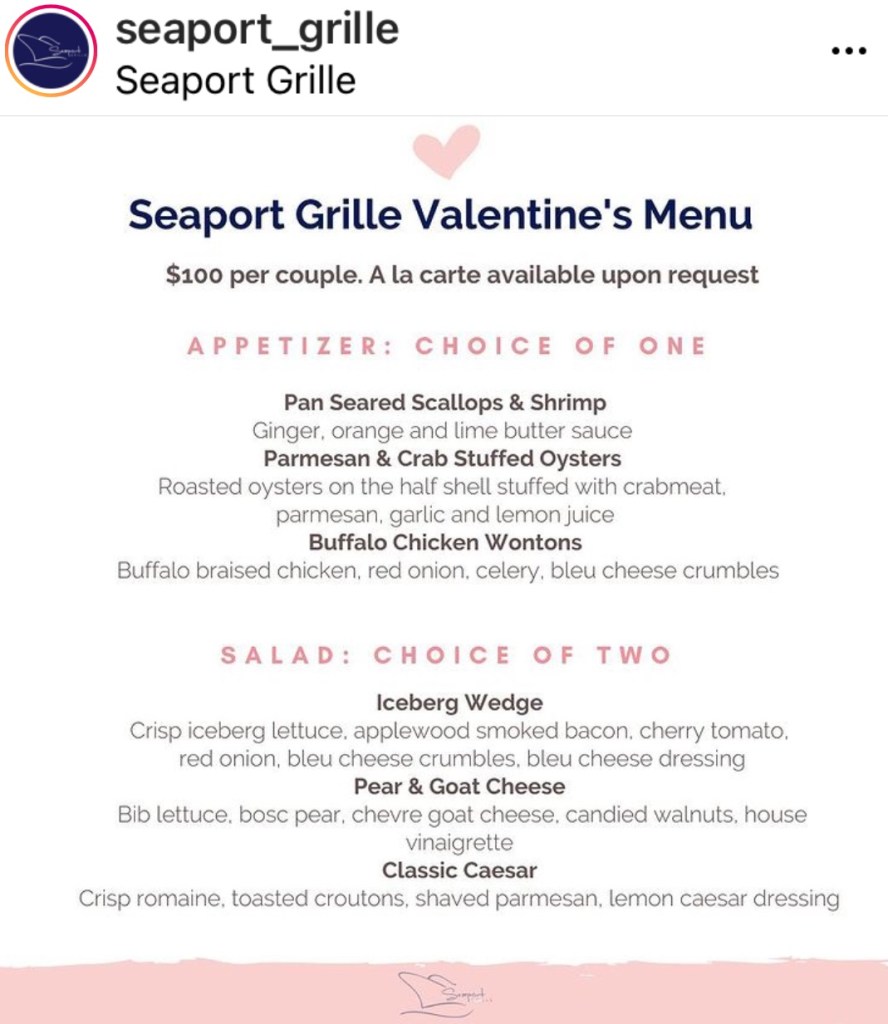This screenshot has height=1024, width=888.
Task: Click the Buffalo Chicken Wontons item
Action: (x=445, y=543)
